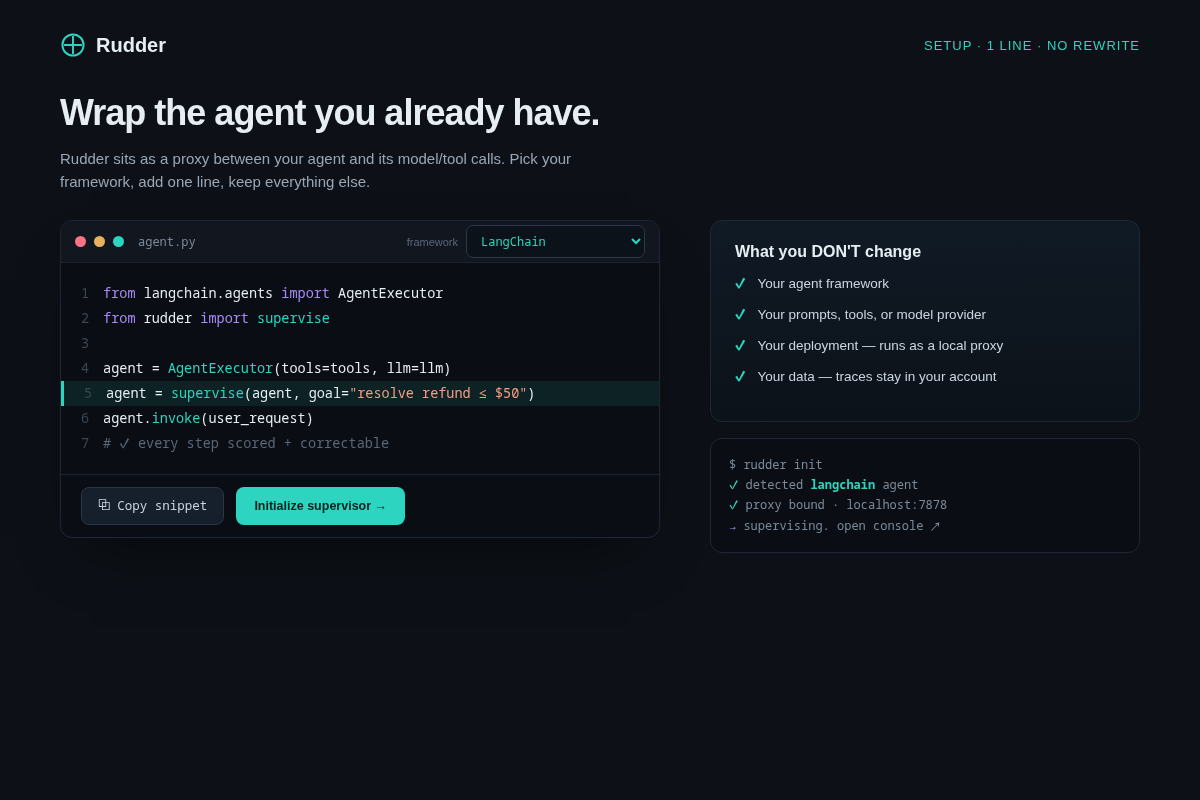Click checkmark beside 'Your data' item
Screen dimensions: 1200x800
740,377
